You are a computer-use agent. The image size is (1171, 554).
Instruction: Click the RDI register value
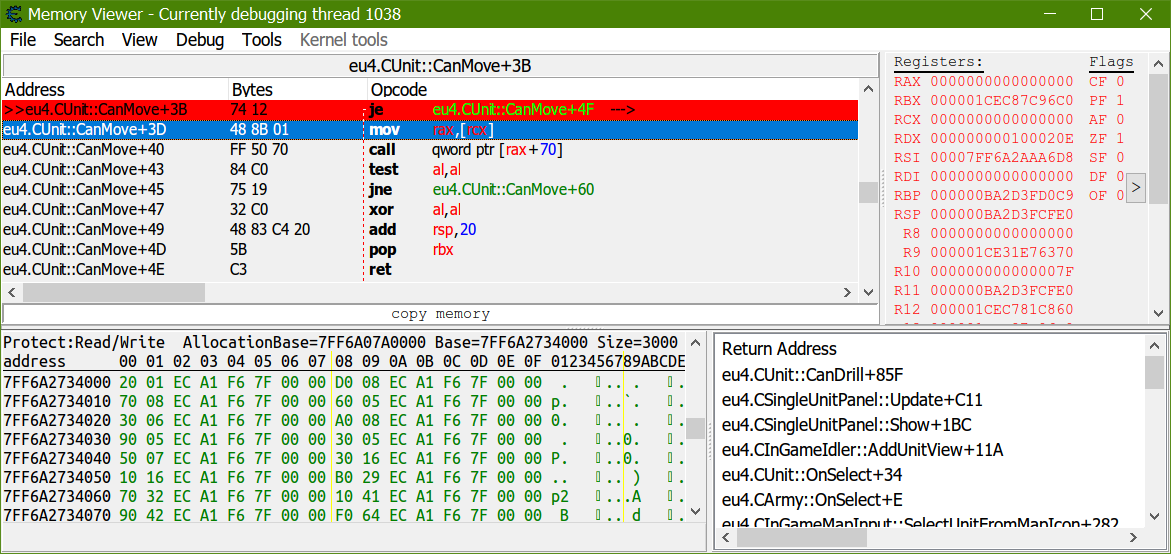pyautogui.click(x=1001, y=177)
